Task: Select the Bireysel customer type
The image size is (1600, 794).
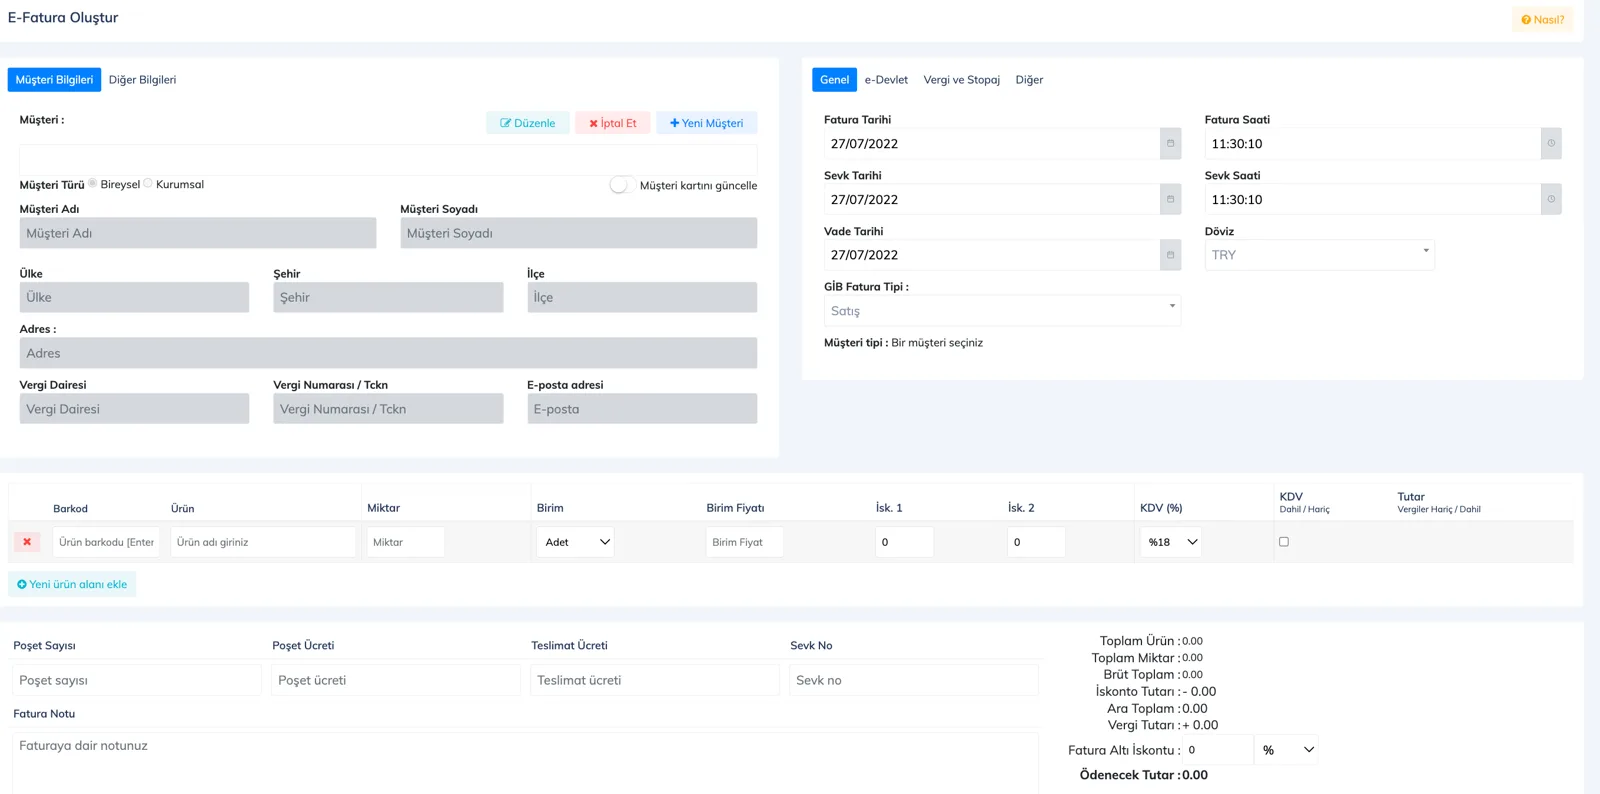Action: (93, 183)
